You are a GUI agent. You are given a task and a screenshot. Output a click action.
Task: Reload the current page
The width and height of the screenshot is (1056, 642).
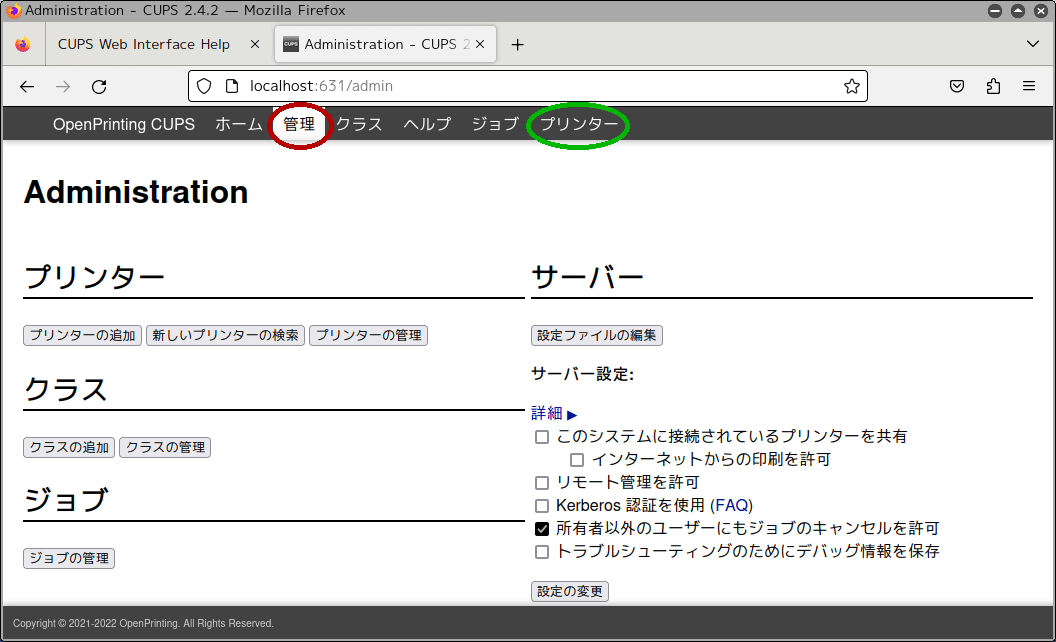click(99, 86)
